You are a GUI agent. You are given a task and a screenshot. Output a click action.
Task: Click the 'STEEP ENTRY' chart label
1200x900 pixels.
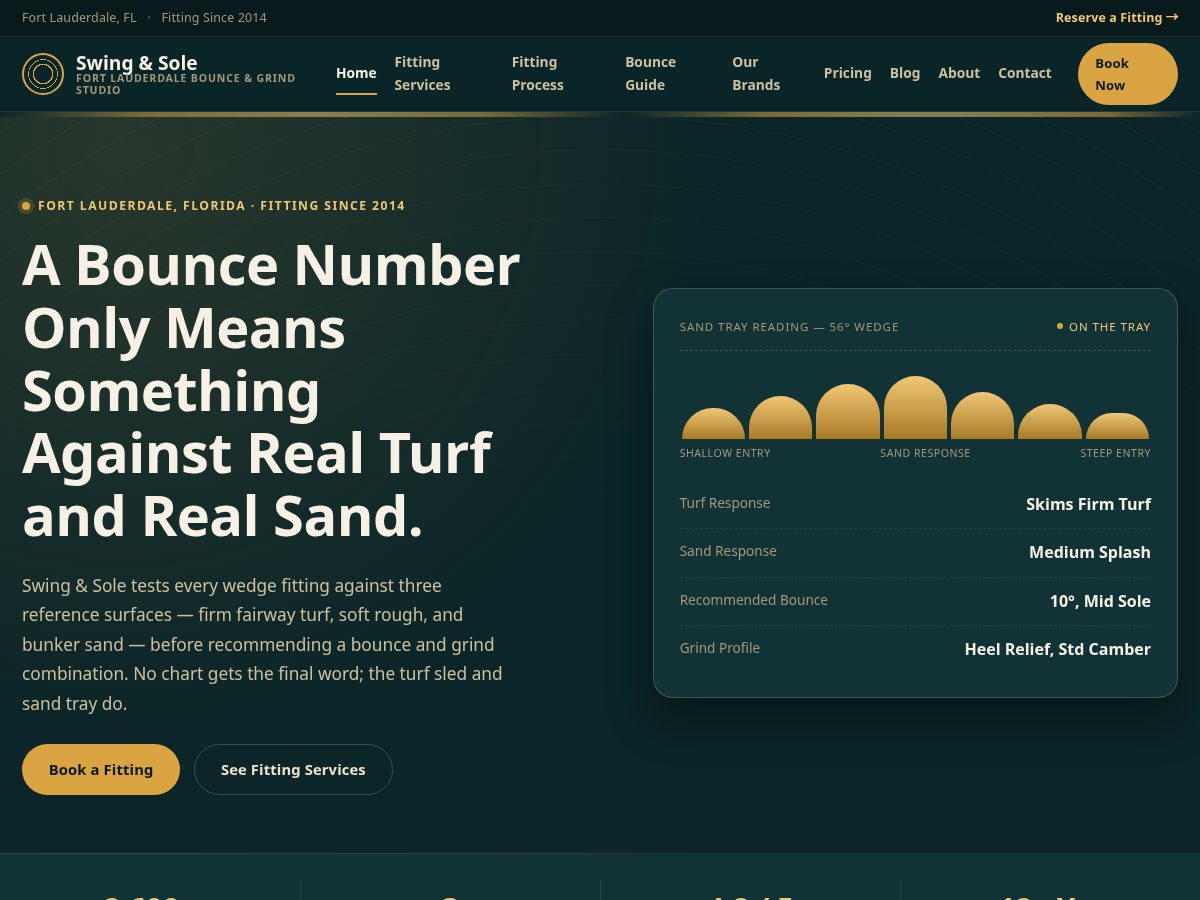(x=1115, y=453)
